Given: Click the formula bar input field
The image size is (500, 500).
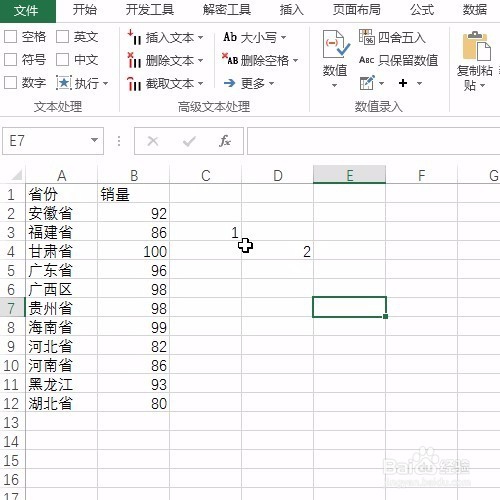Looking at the screenshot, I should point(373,141).
